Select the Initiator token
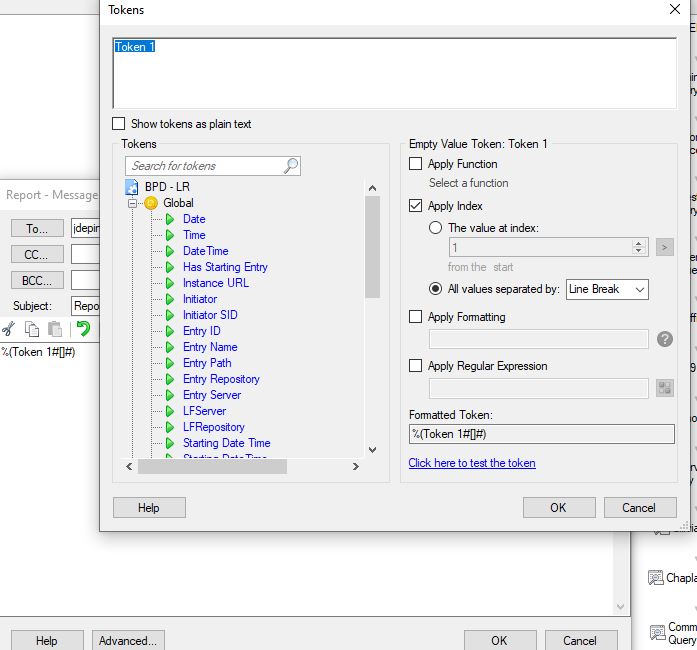 coord(200,299)
